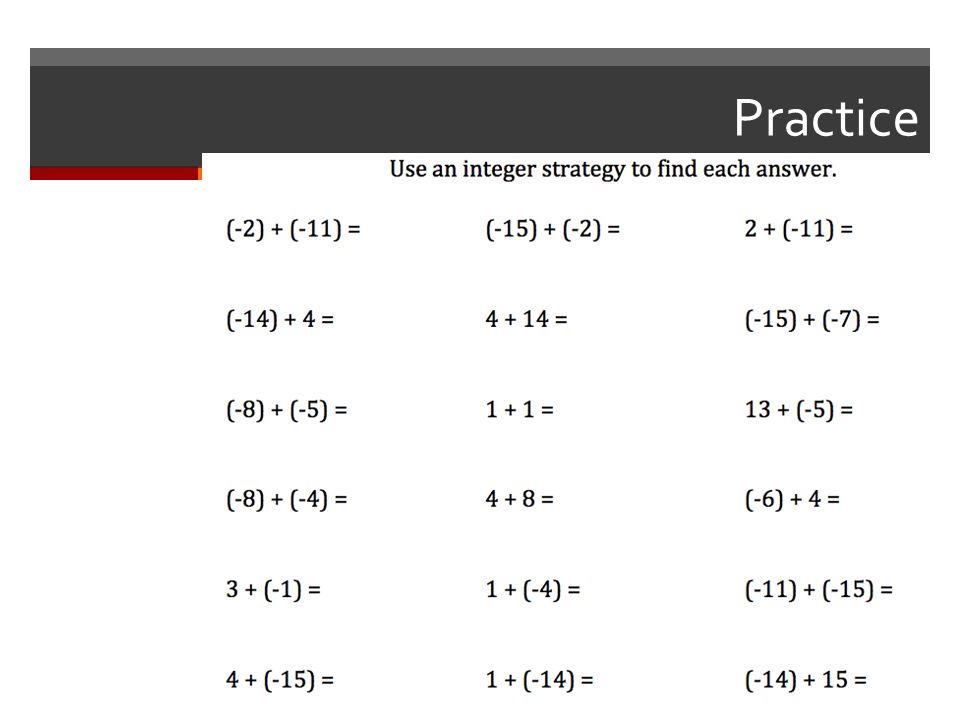Click the Practice slide title

pos(826,117)
